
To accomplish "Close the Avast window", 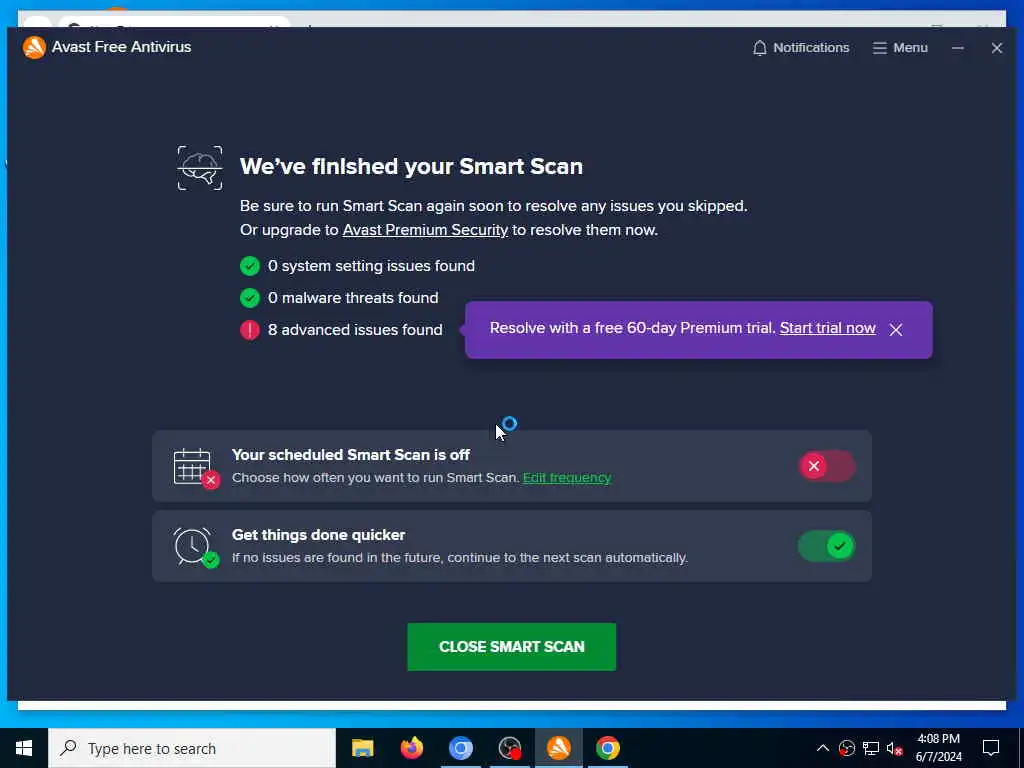I will click(x=997, y=48).
